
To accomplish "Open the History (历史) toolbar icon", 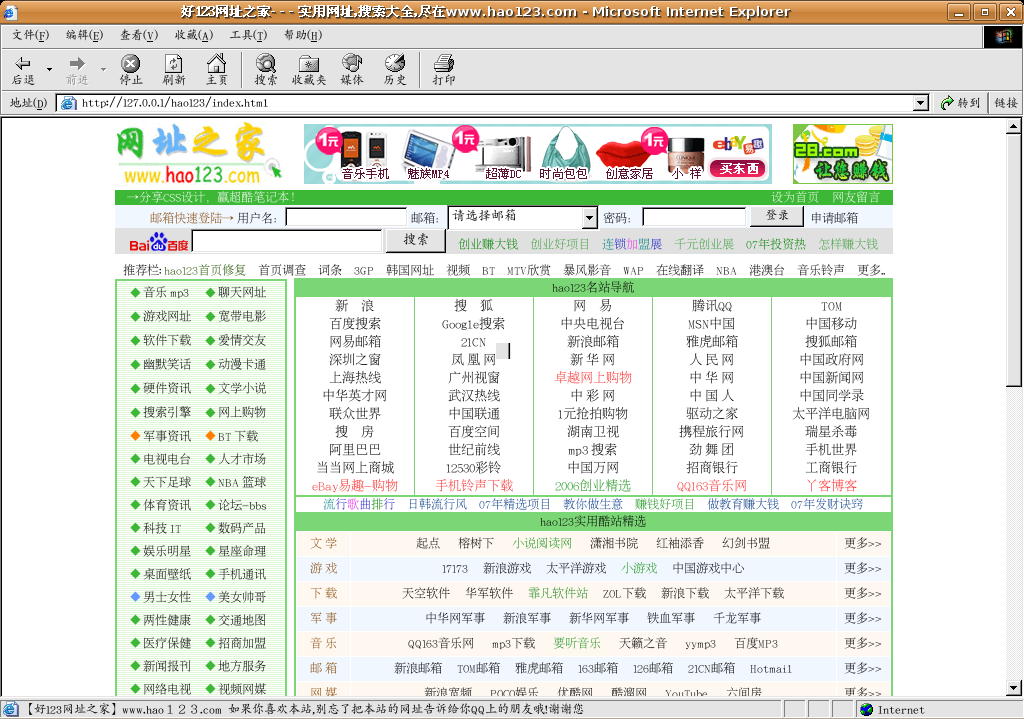I will 394,63.
